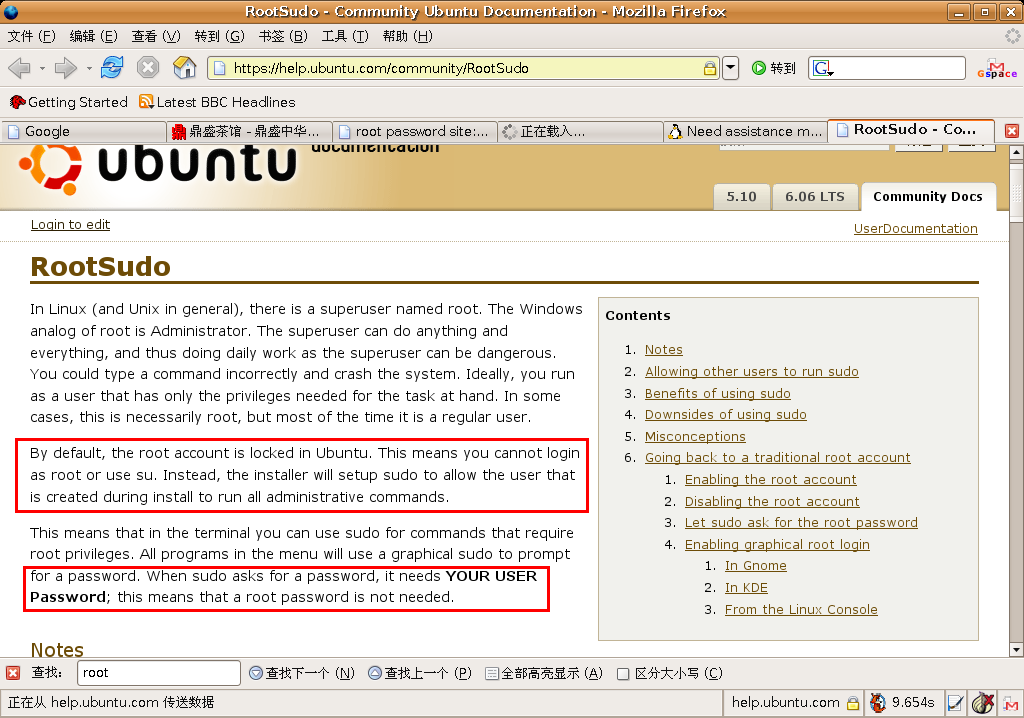Click the notepad edit icon in status bar
This screenshot has width=1024, height=718.
click(x=955, y=703)
